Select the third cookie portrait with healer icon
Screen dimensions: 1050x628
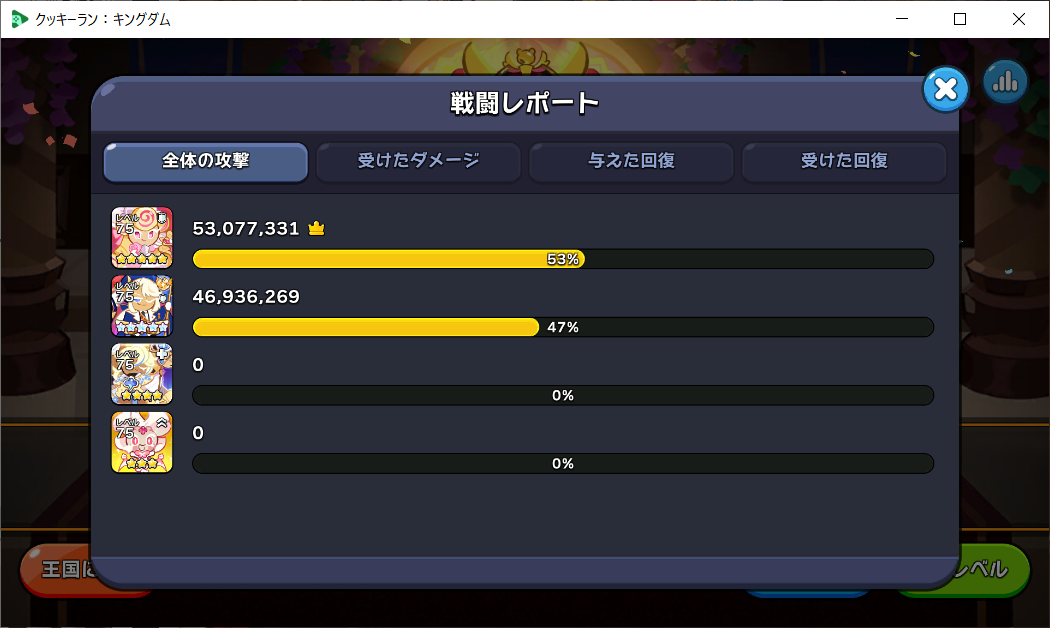coord(142,374)
